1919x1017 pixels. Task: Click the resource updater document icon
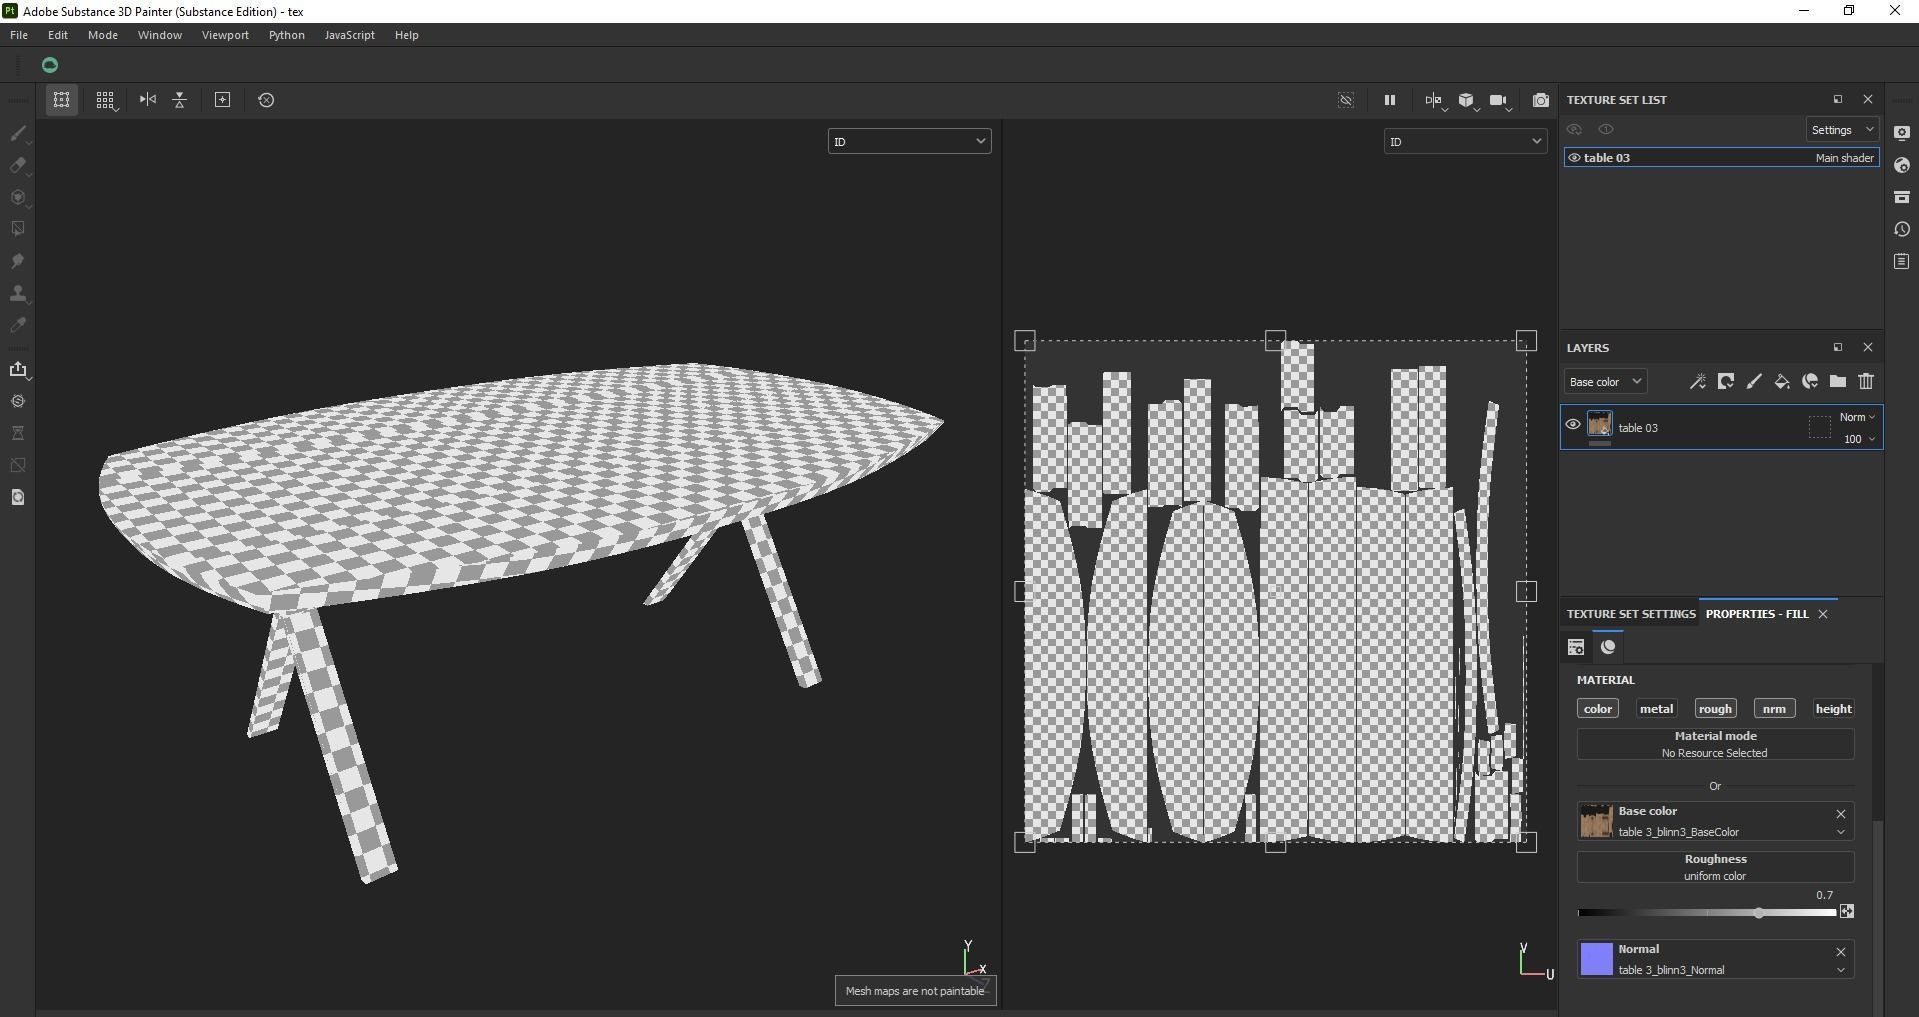pyautogui.click(x=18, y=497)
